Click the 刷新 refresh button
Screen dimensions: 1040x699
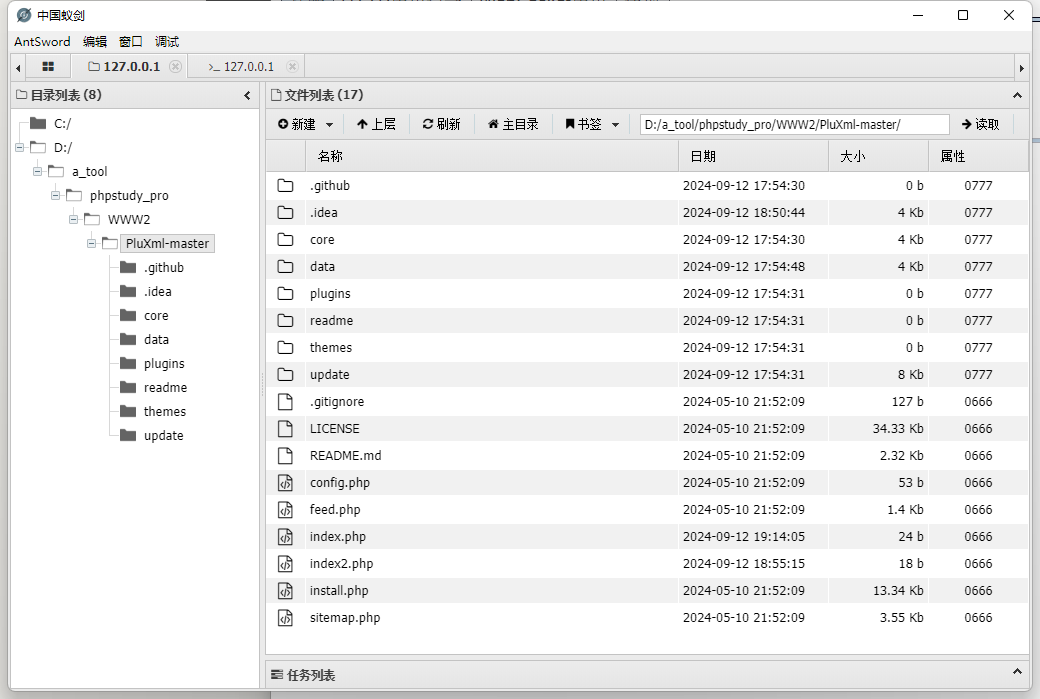click(x=441, y=124)
